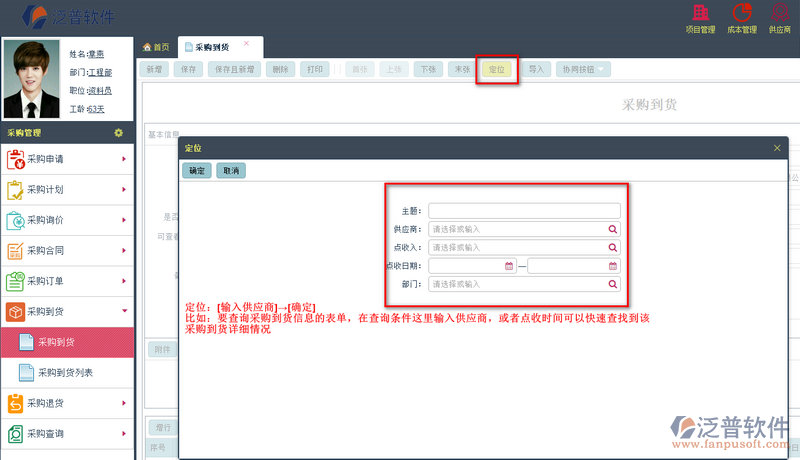This screenshot has width=800, height=460.
Task: Click the 工程部 department link
Action: coord(100,72)
